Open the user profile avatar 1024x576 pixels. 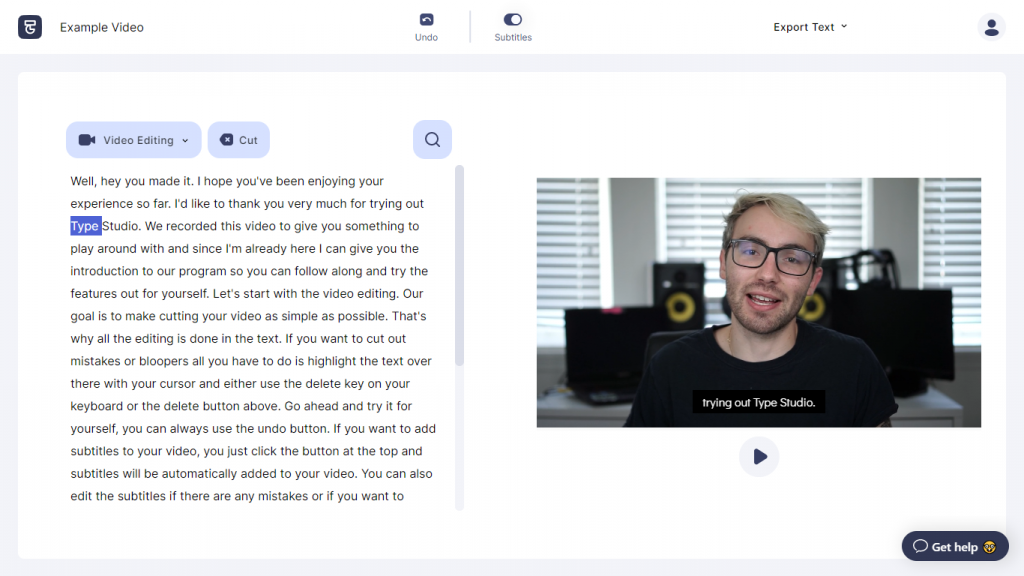coord(991,27)
